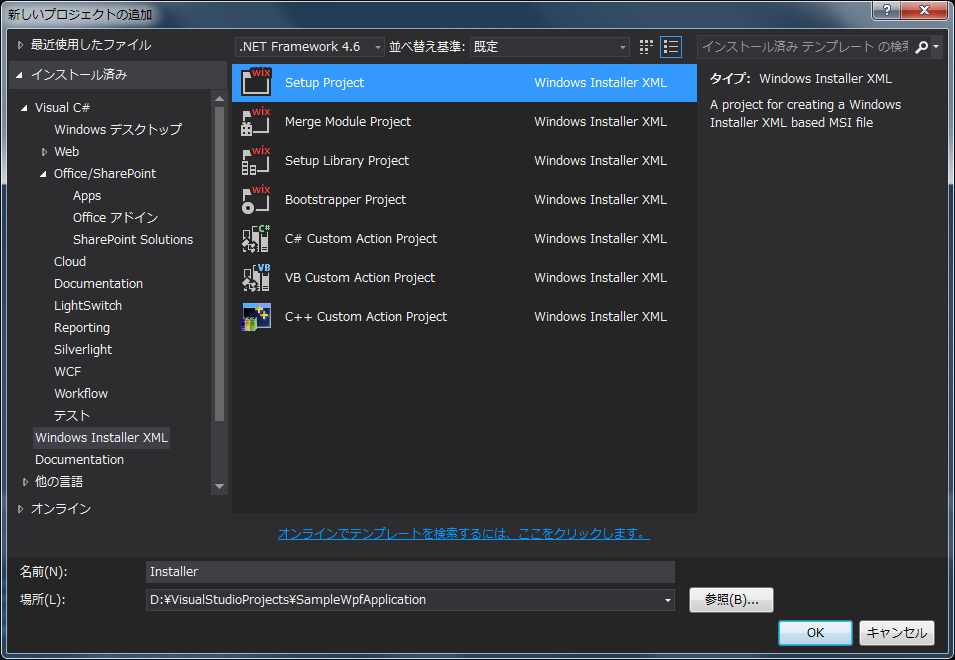Select the C# Custom Action Project icon
Image resolution: width=955 pixels, height=660 pixels.
pos(256,239)
